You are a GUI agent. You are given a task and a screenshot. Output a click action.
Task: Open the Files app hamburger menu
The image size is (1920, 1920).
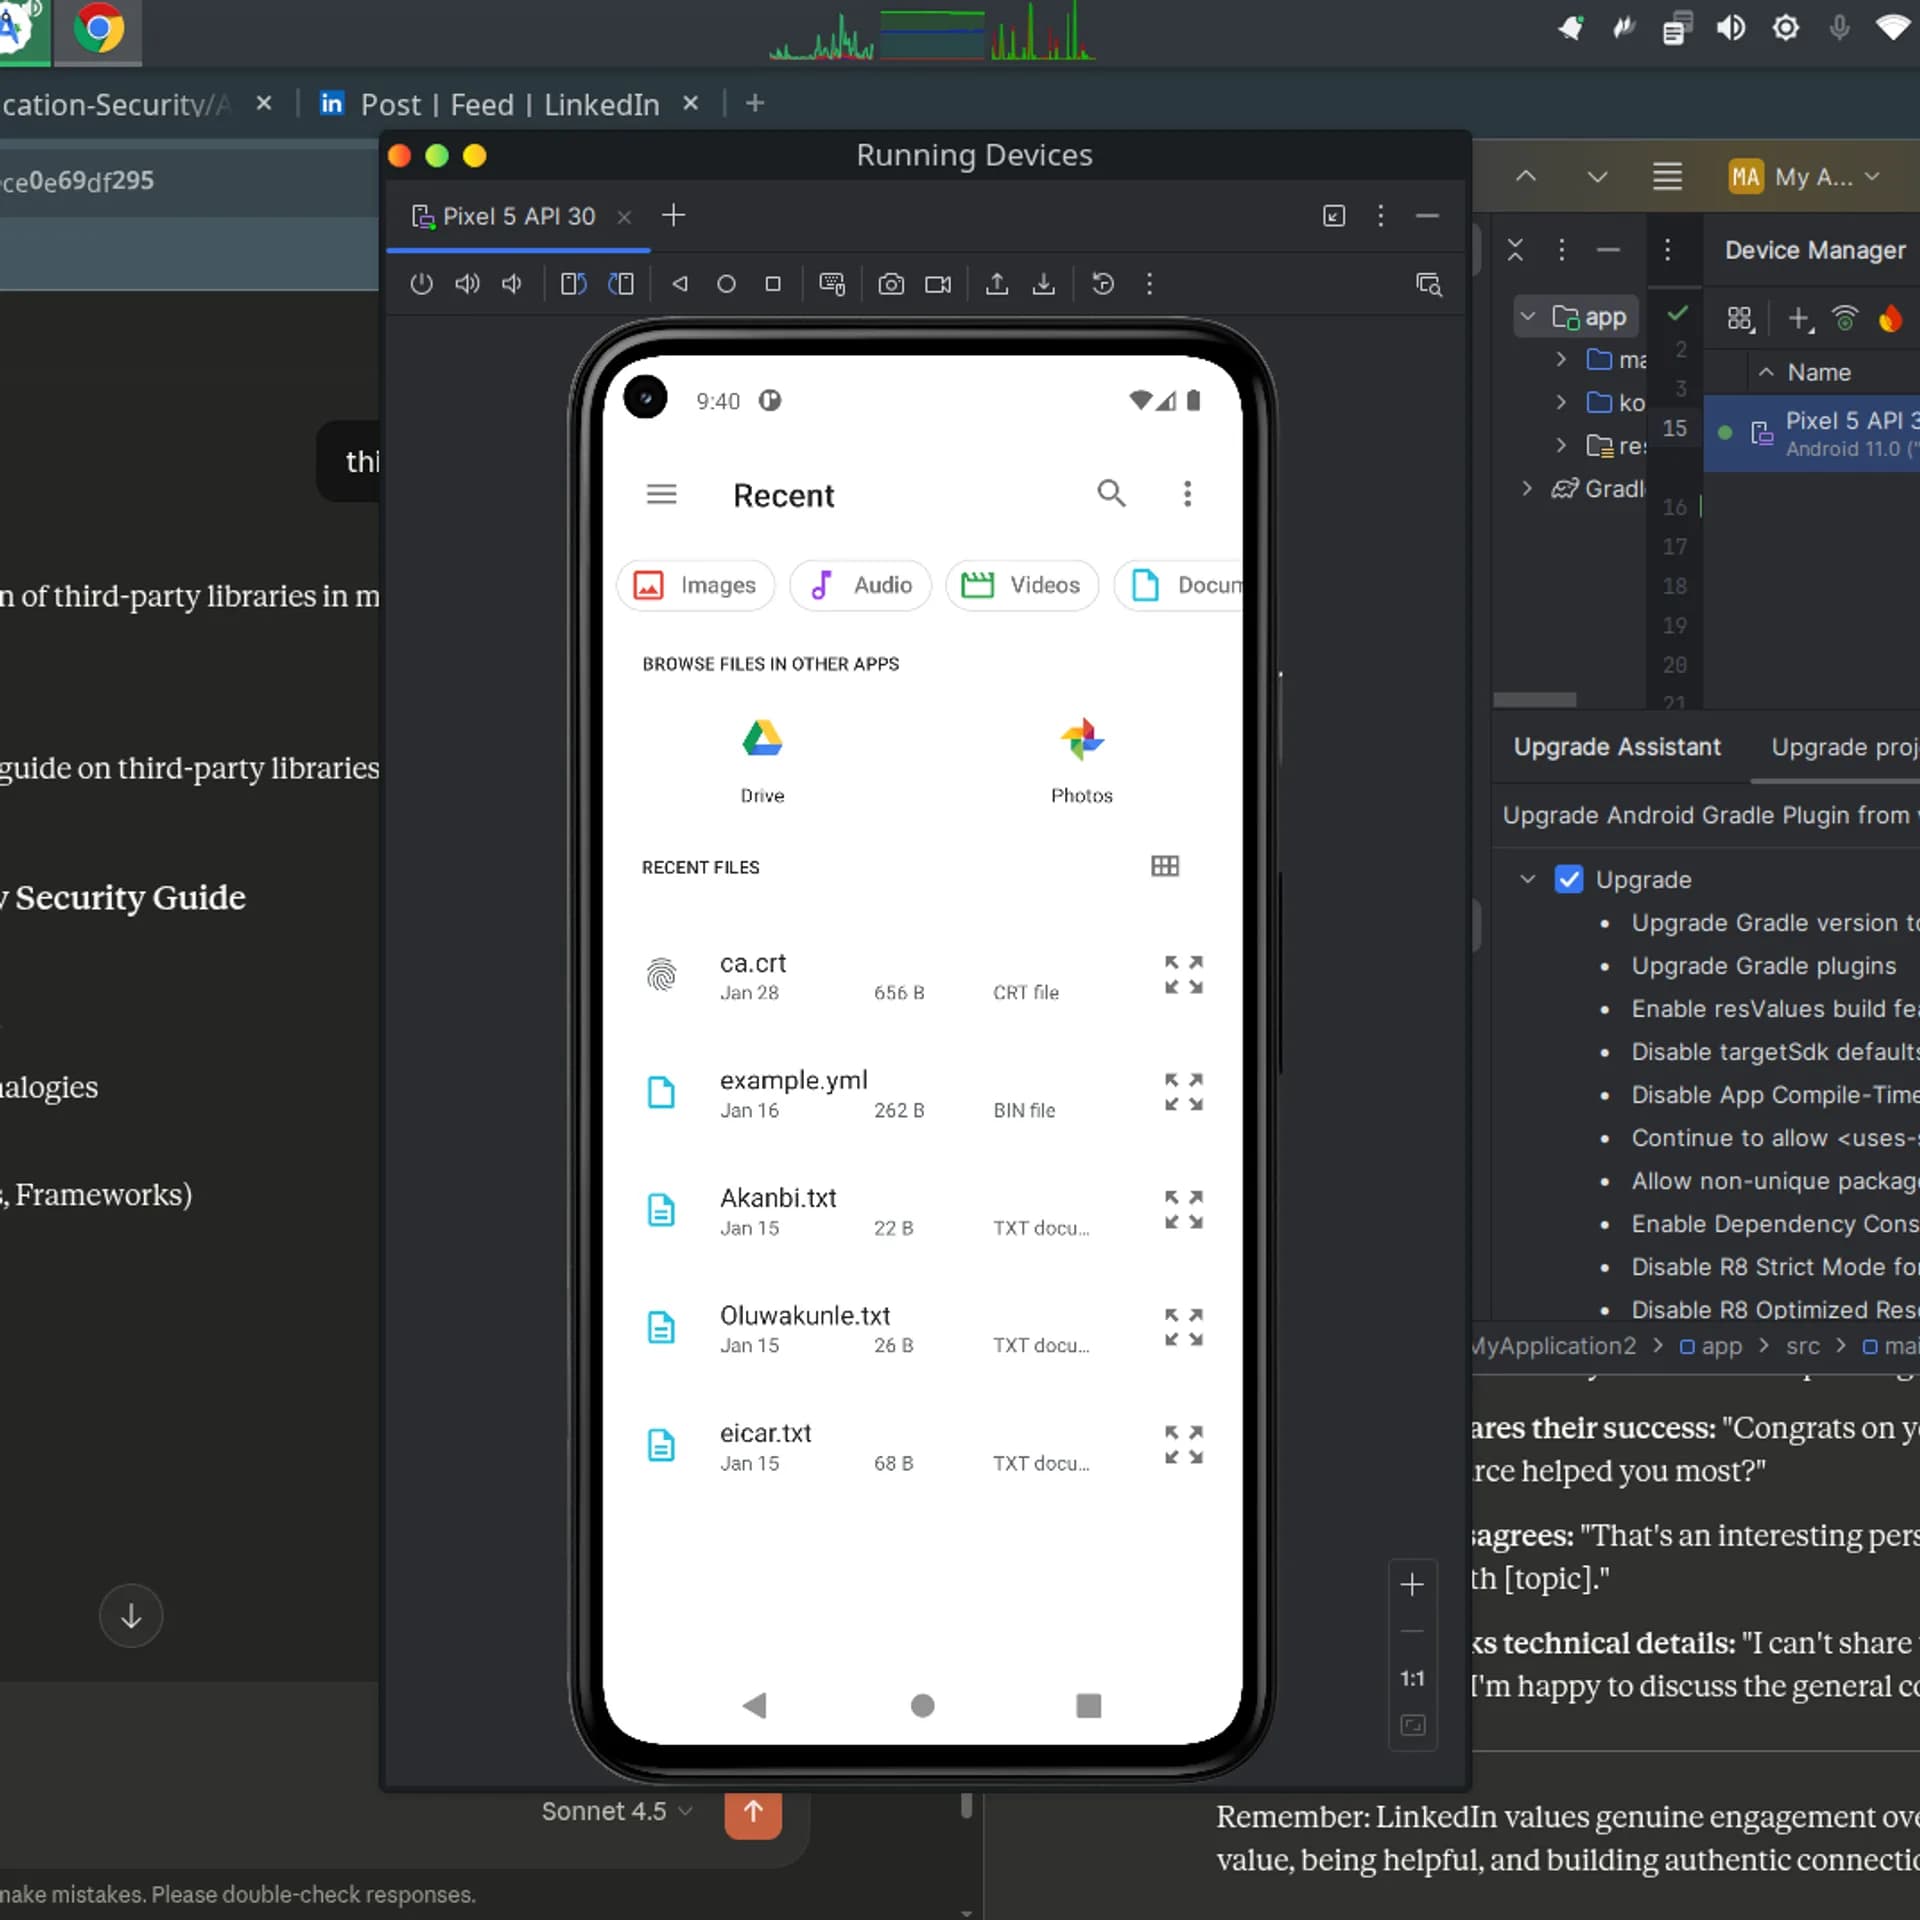(661, 494)
